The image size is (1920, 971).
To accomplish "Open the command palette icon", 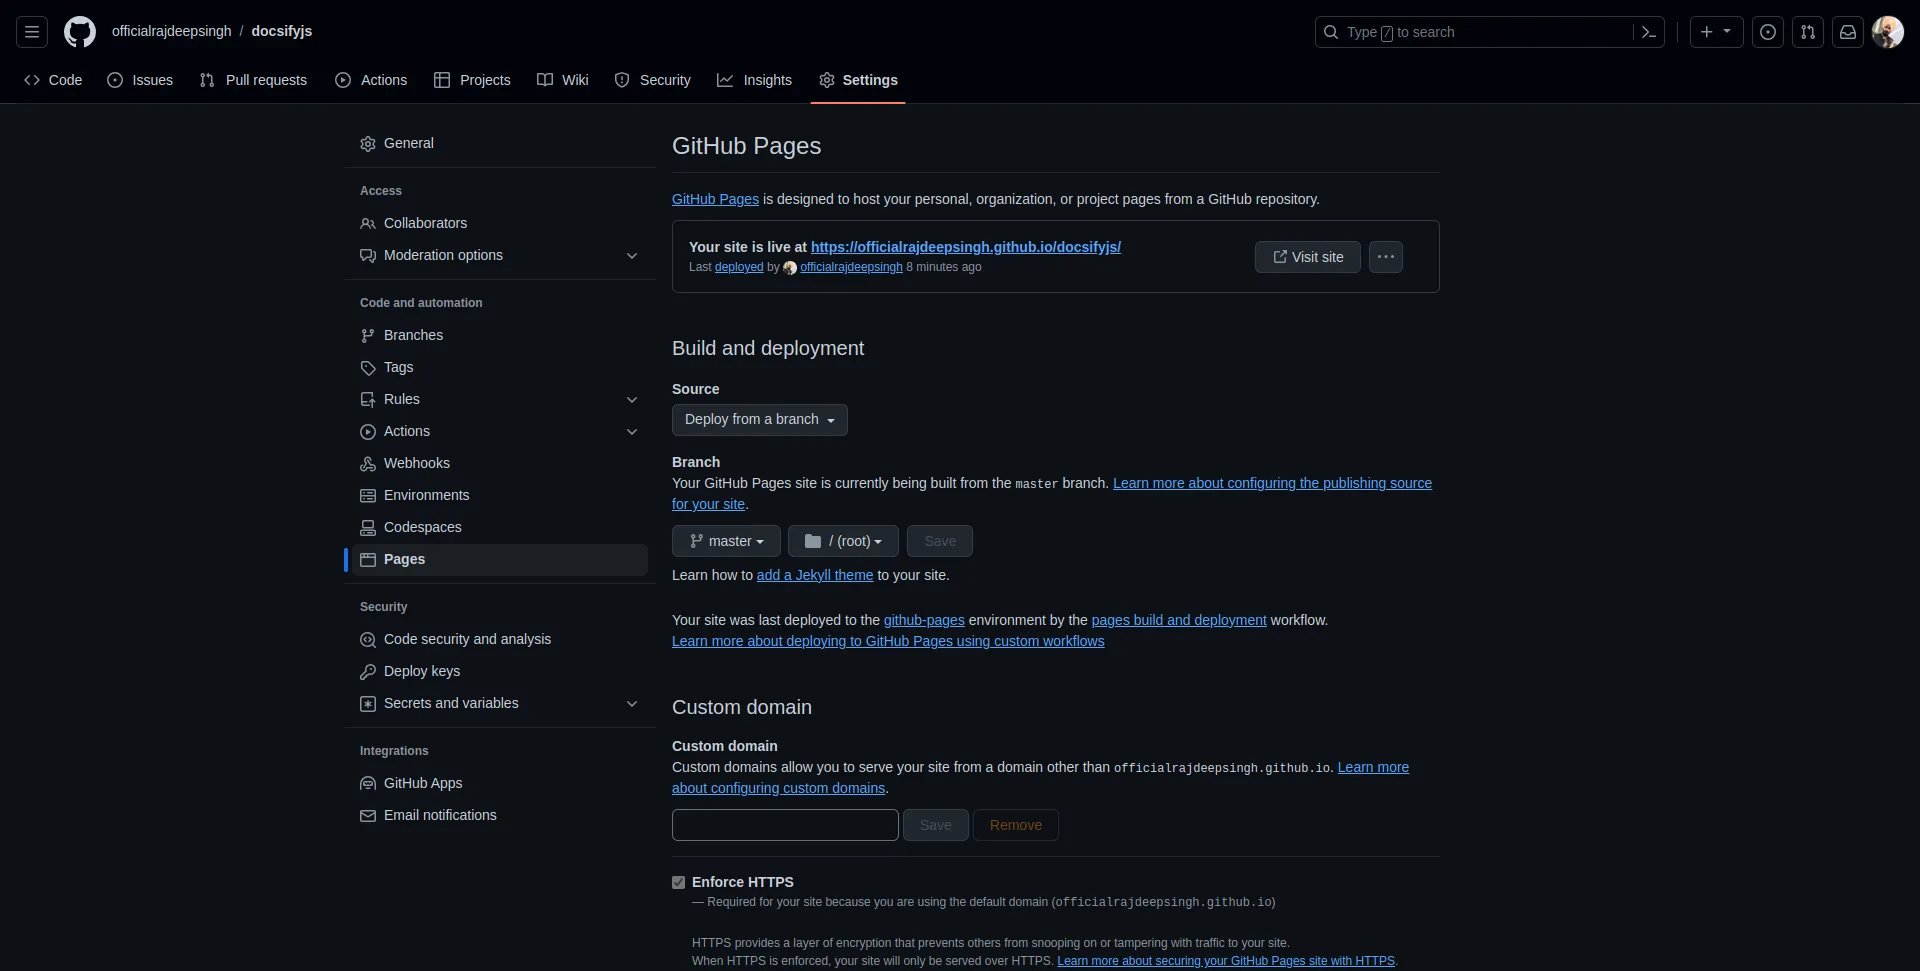I will tap(1648, 32).
